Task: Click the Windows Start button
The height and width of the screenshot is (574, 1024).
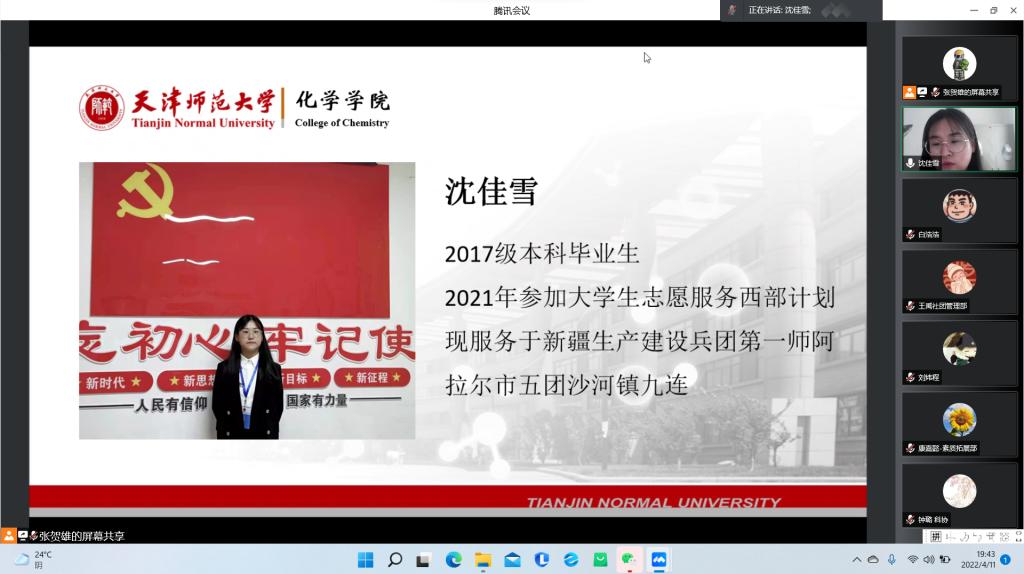Action: 366,560
